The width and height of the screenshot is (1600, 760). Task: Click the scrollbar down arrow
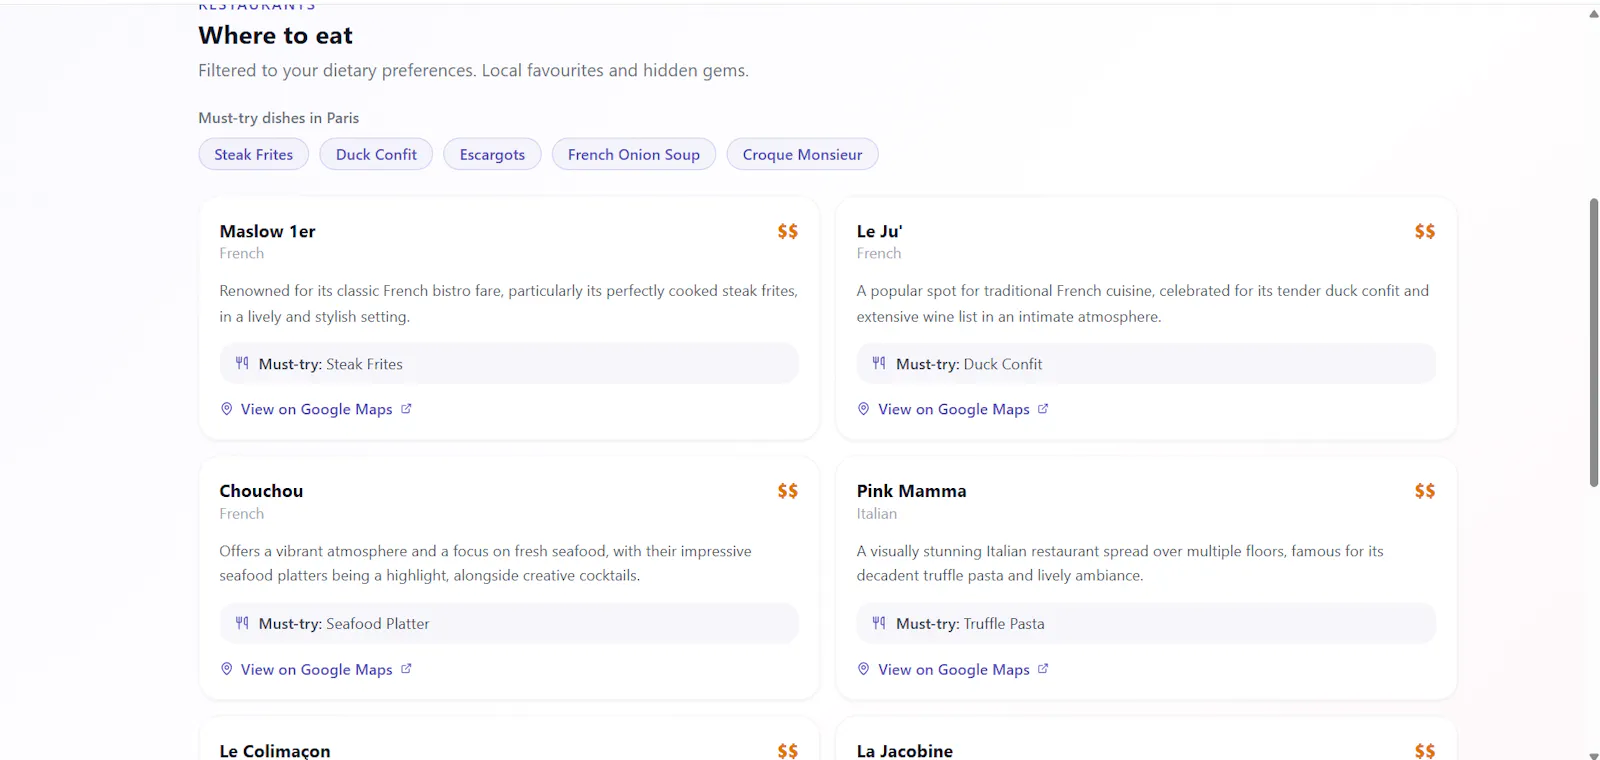(1594, 755)
